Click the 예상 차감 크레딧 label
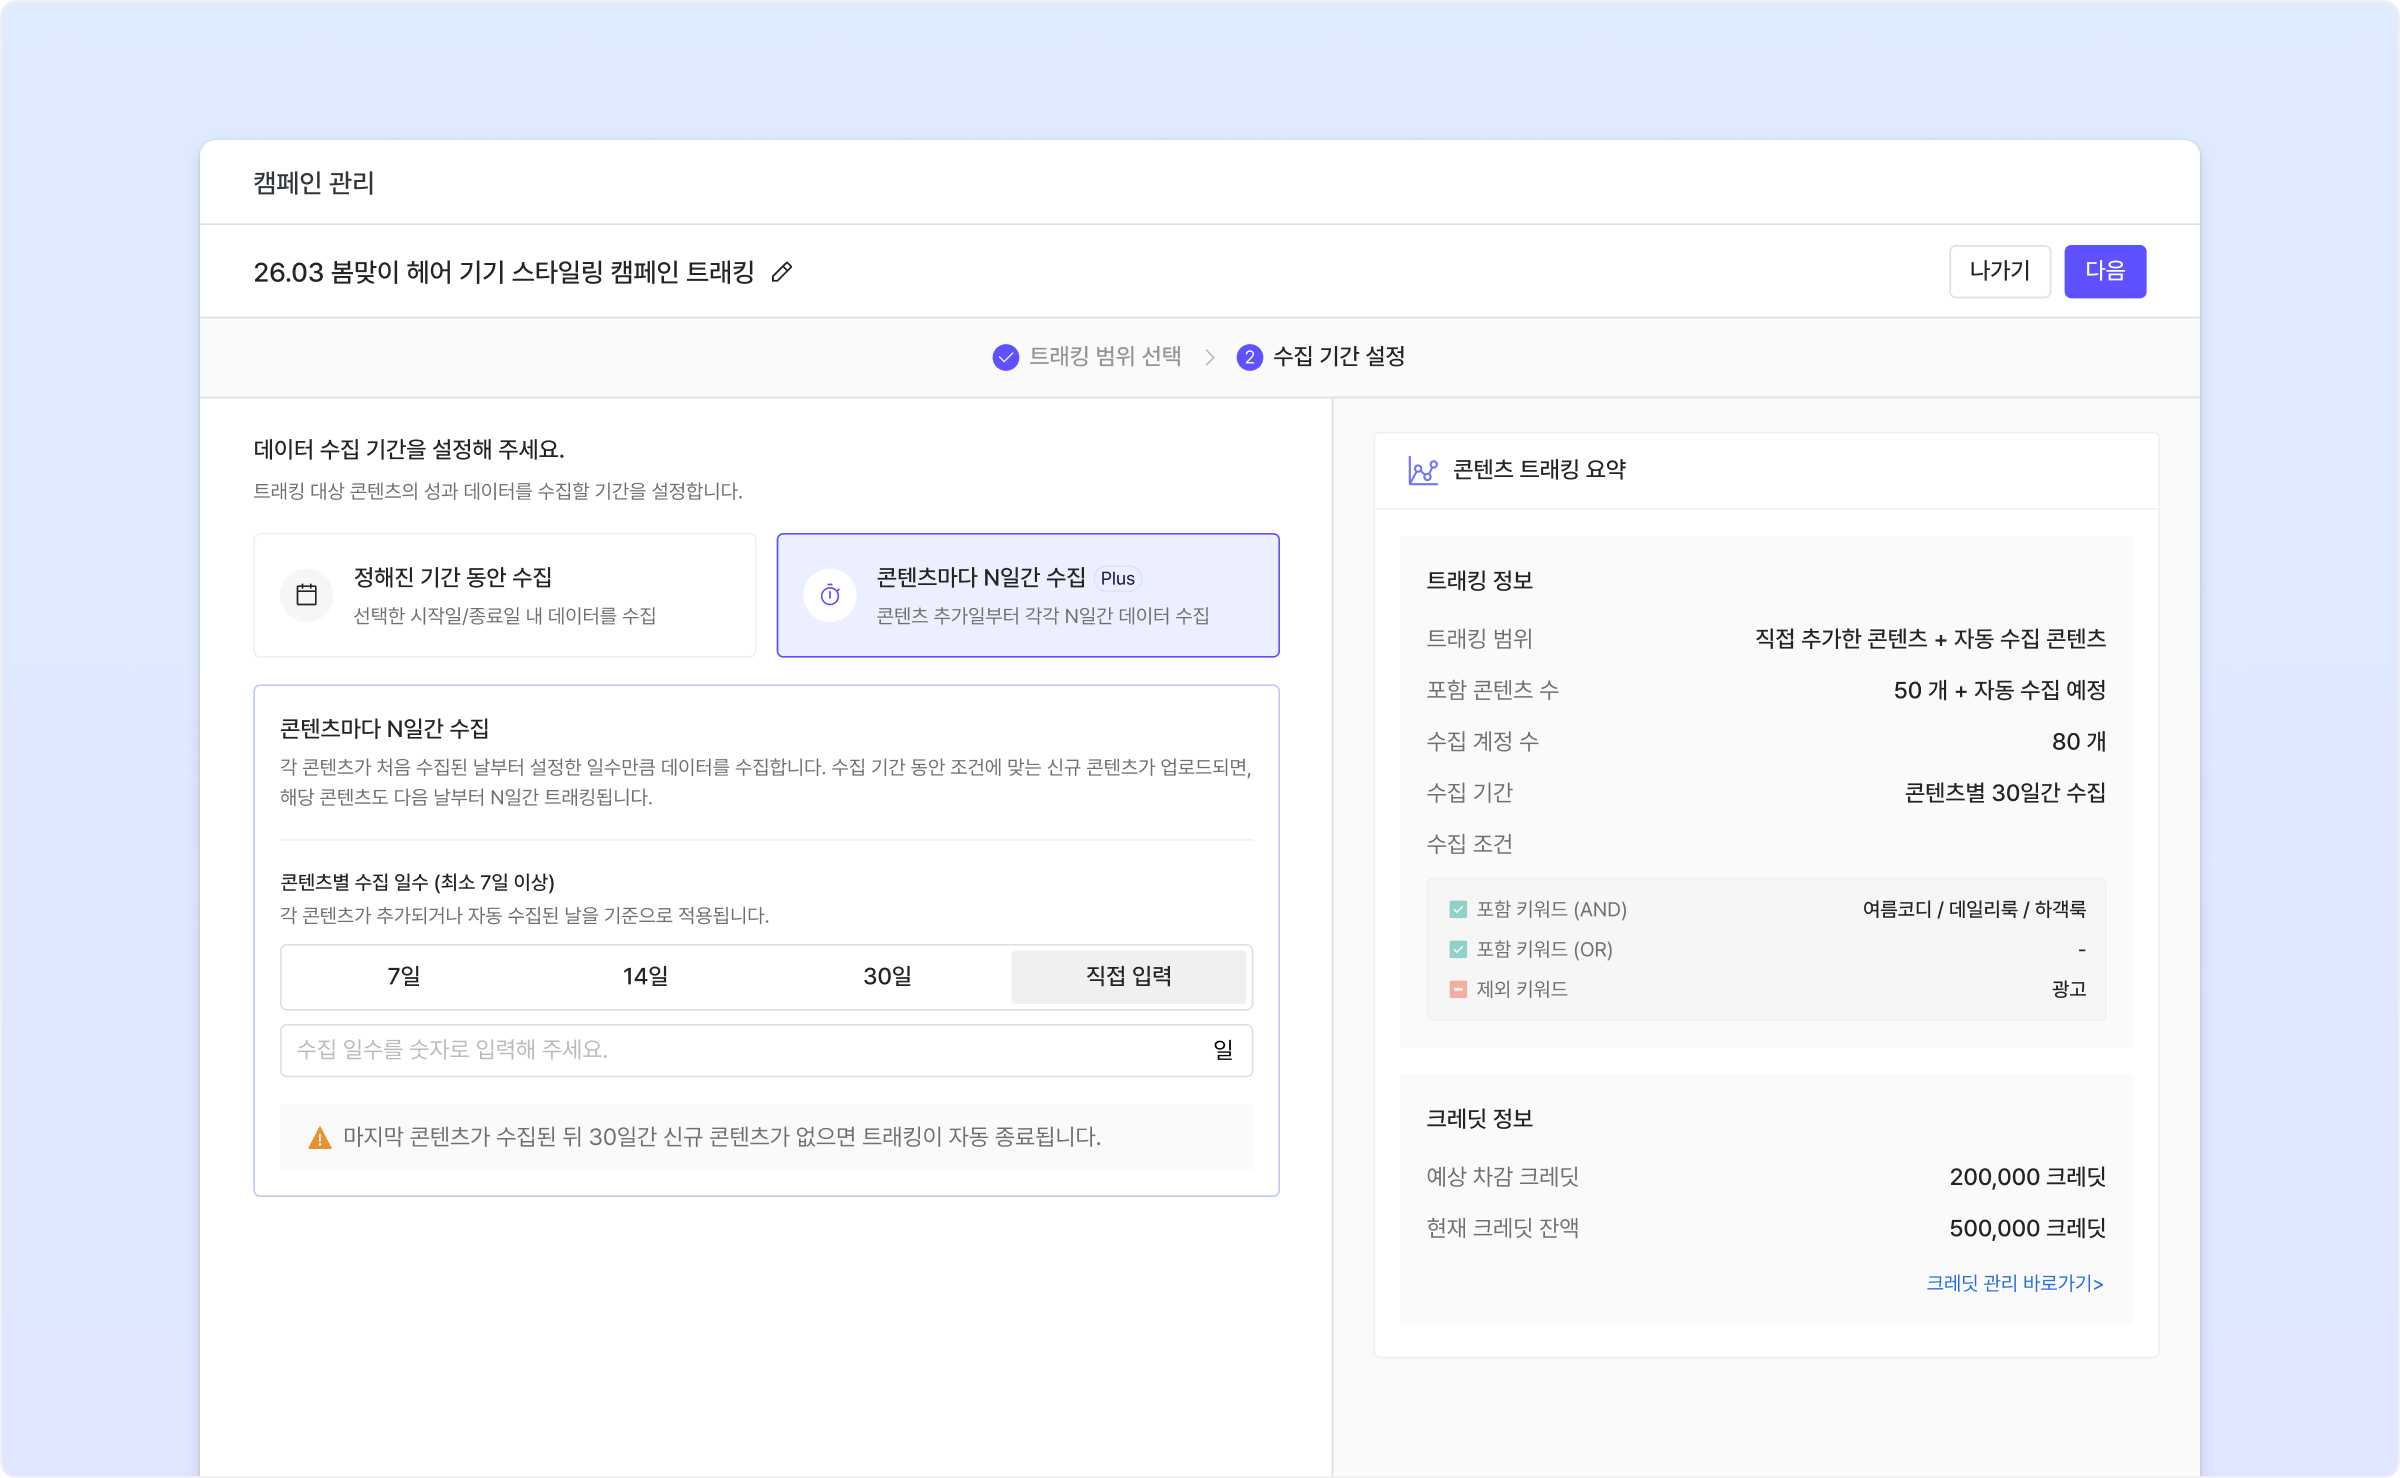The image size is (2400, 1478). pos(1502,1177)
